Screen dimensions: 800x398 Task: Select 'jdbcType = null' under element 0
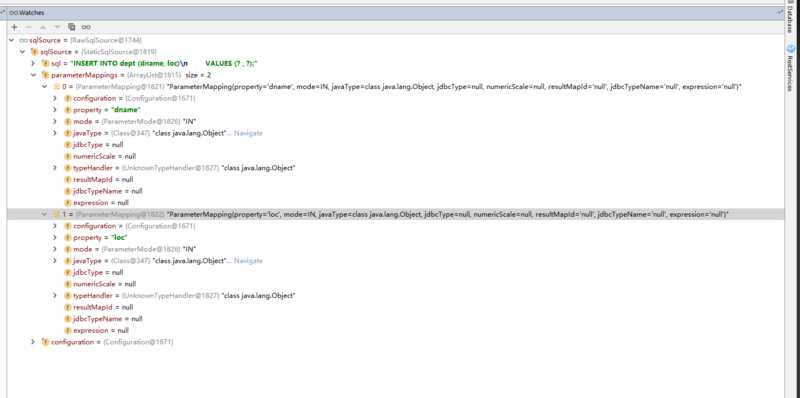98,144
